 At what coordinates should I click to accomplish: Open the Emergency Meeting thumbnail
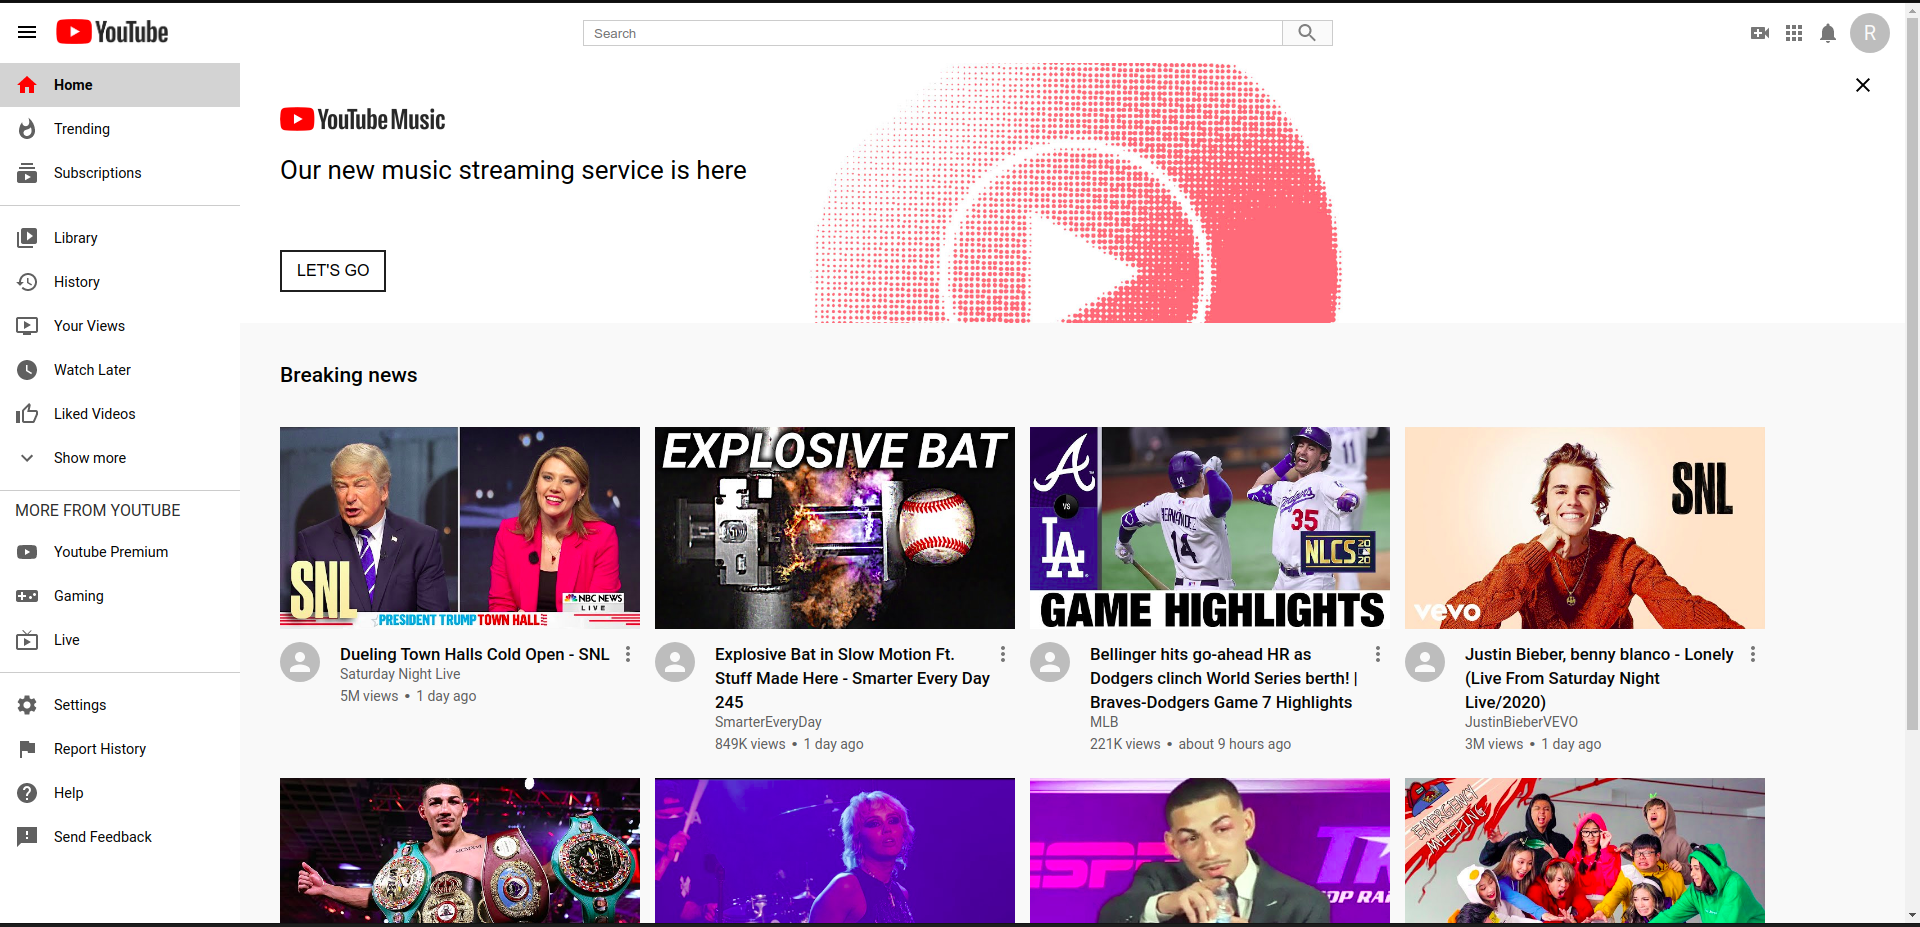[1585, 850]
